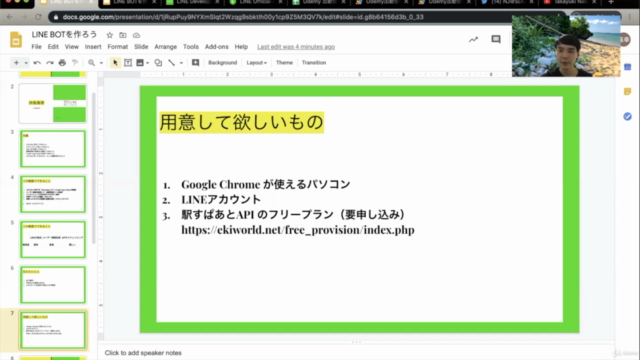Open the Add-ons menu
Screen dimensions: 640x360
(216, 47)
